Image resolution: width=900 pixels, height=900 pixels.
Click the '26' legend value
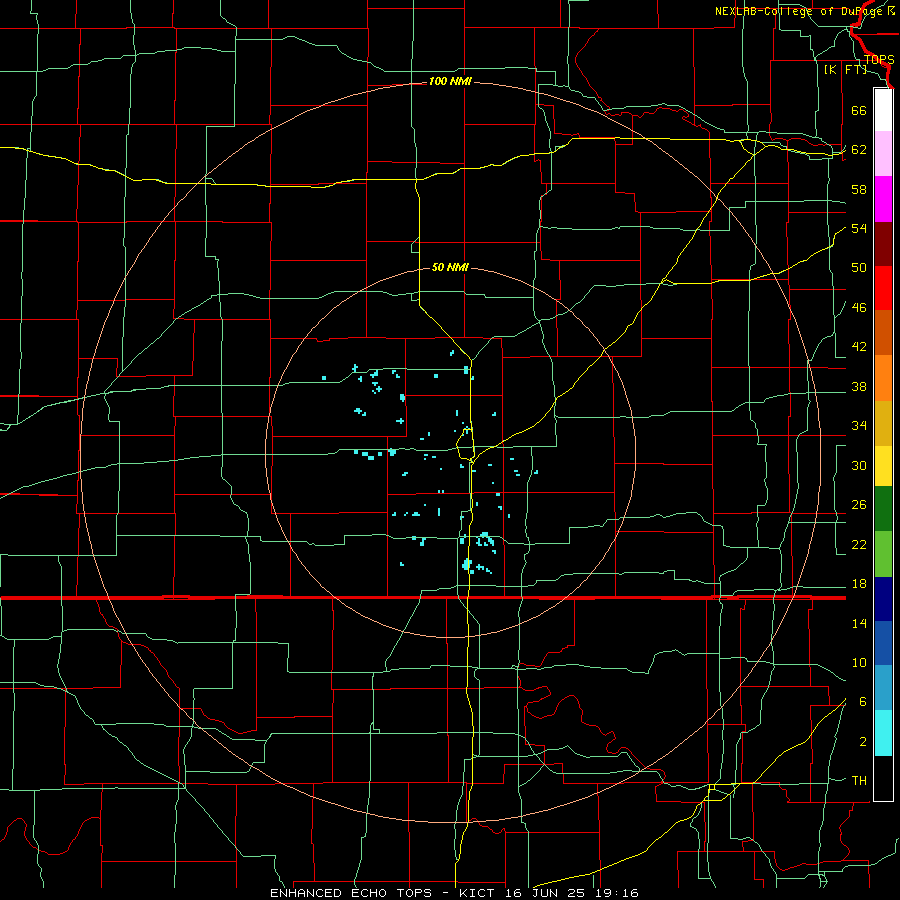coord(859,505)
